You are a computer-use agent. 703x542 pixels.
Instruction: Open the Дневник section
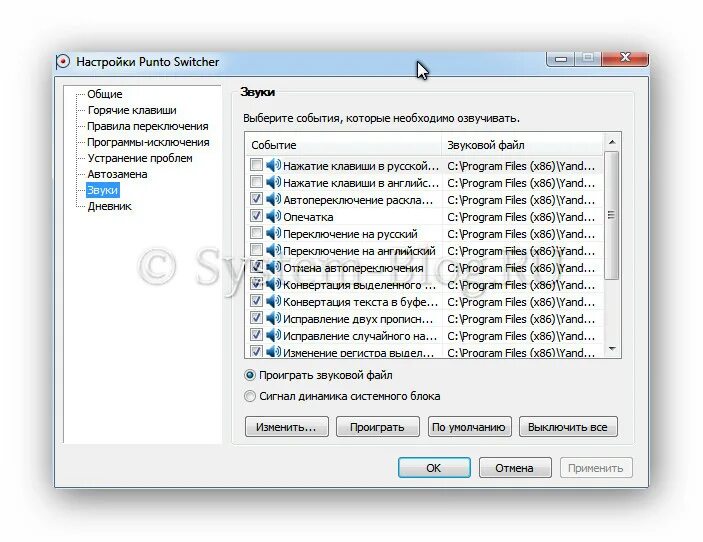click(110, 206)
